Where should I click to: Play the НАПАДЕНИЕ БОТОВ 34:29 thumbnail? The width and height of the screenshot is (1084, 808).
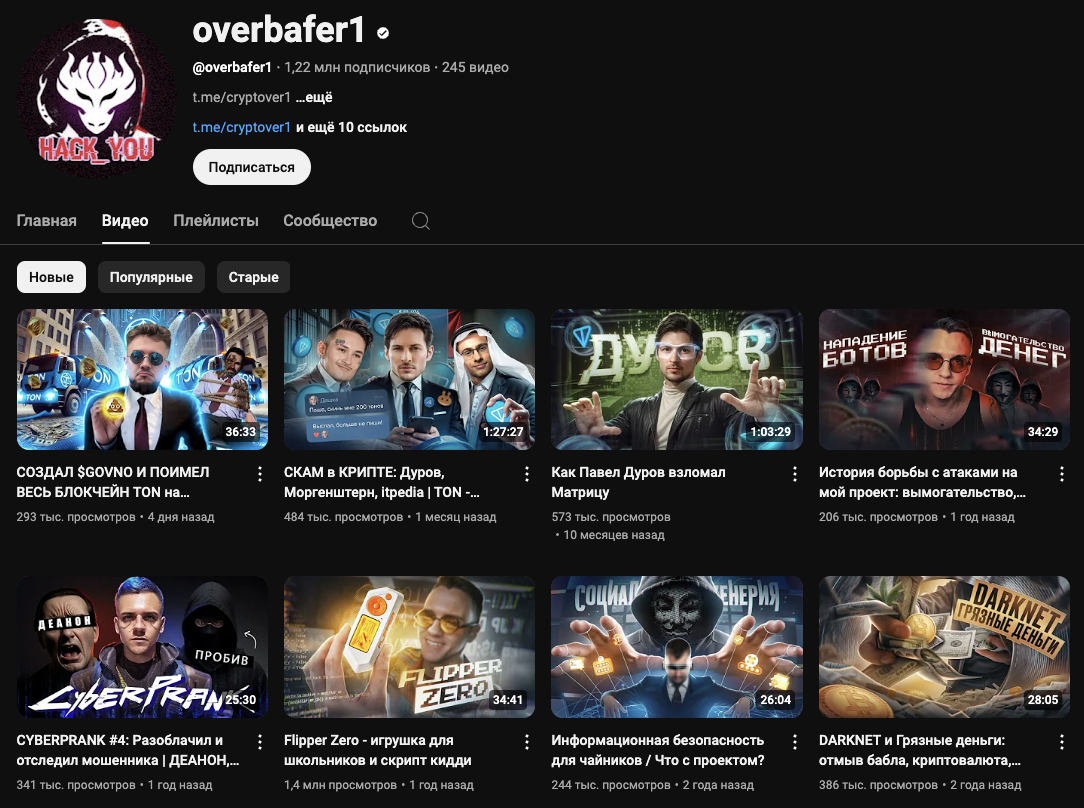pos(944,379)
